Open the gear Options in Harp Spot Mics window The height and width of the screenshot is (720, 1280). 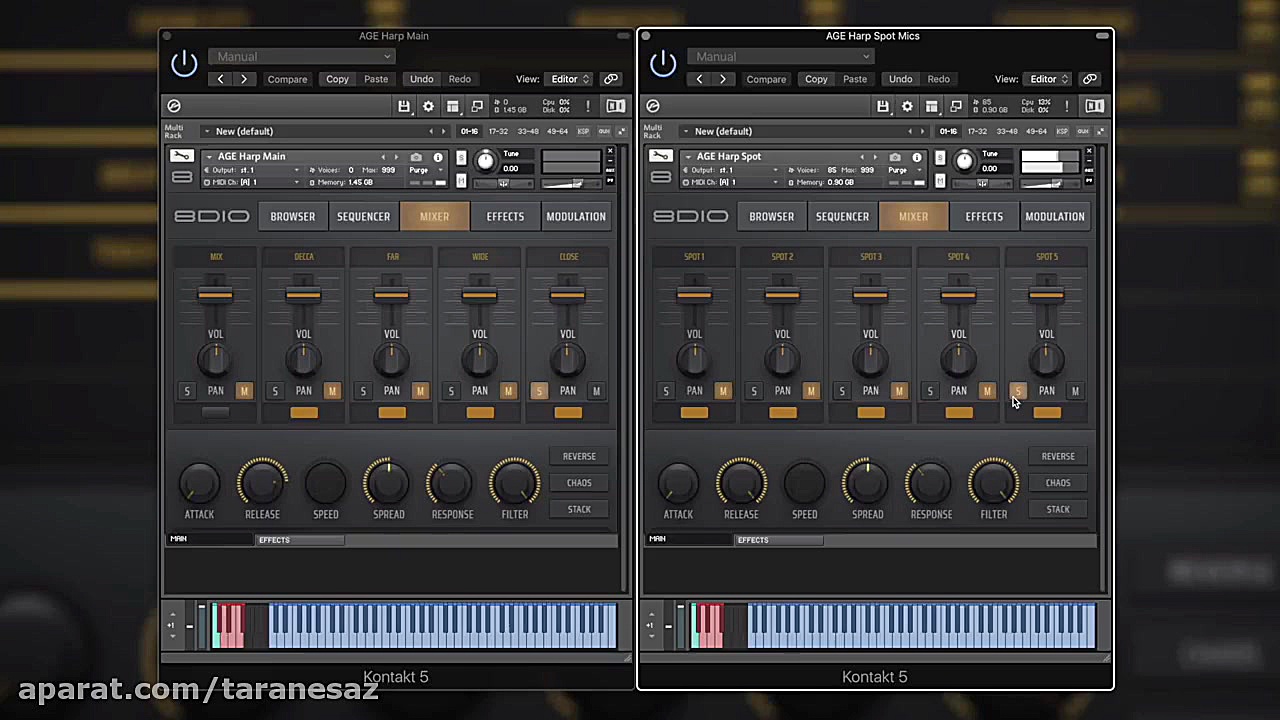[x=907, y=106]
